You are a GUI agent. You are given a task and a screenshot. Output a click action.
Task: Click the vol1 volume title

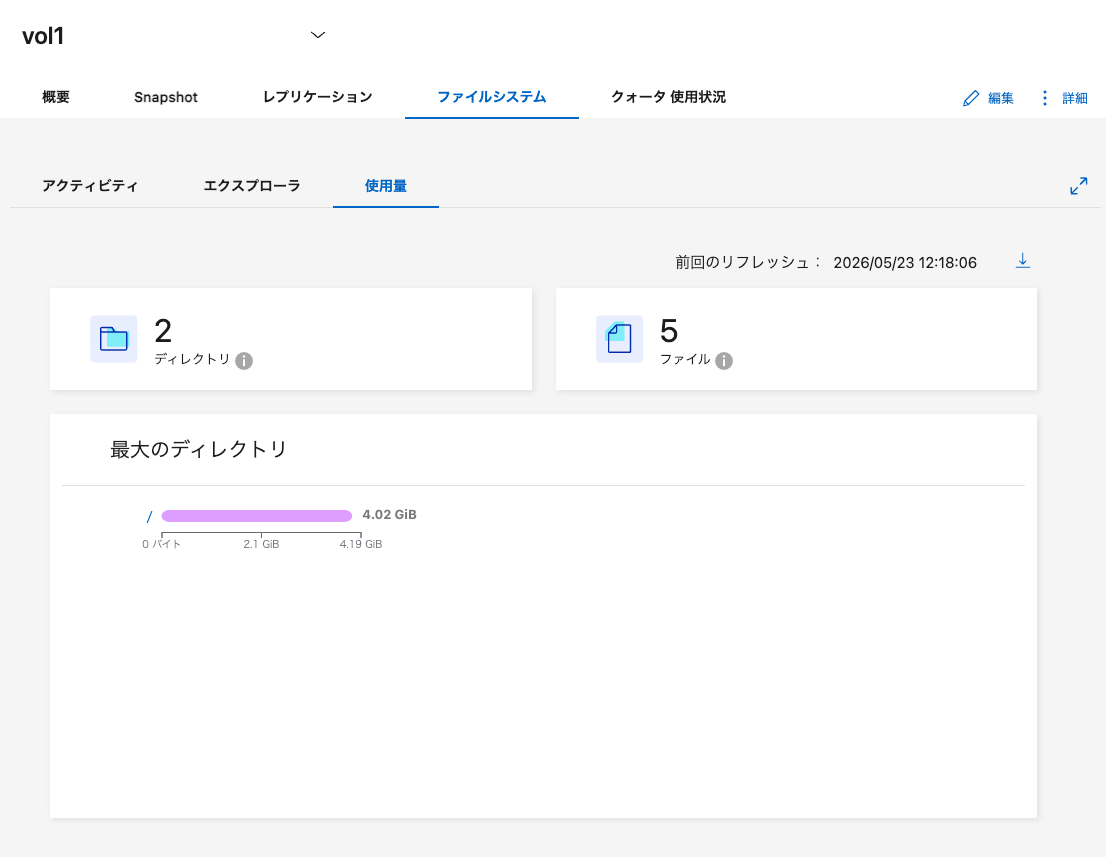click(x=43, y=36)
